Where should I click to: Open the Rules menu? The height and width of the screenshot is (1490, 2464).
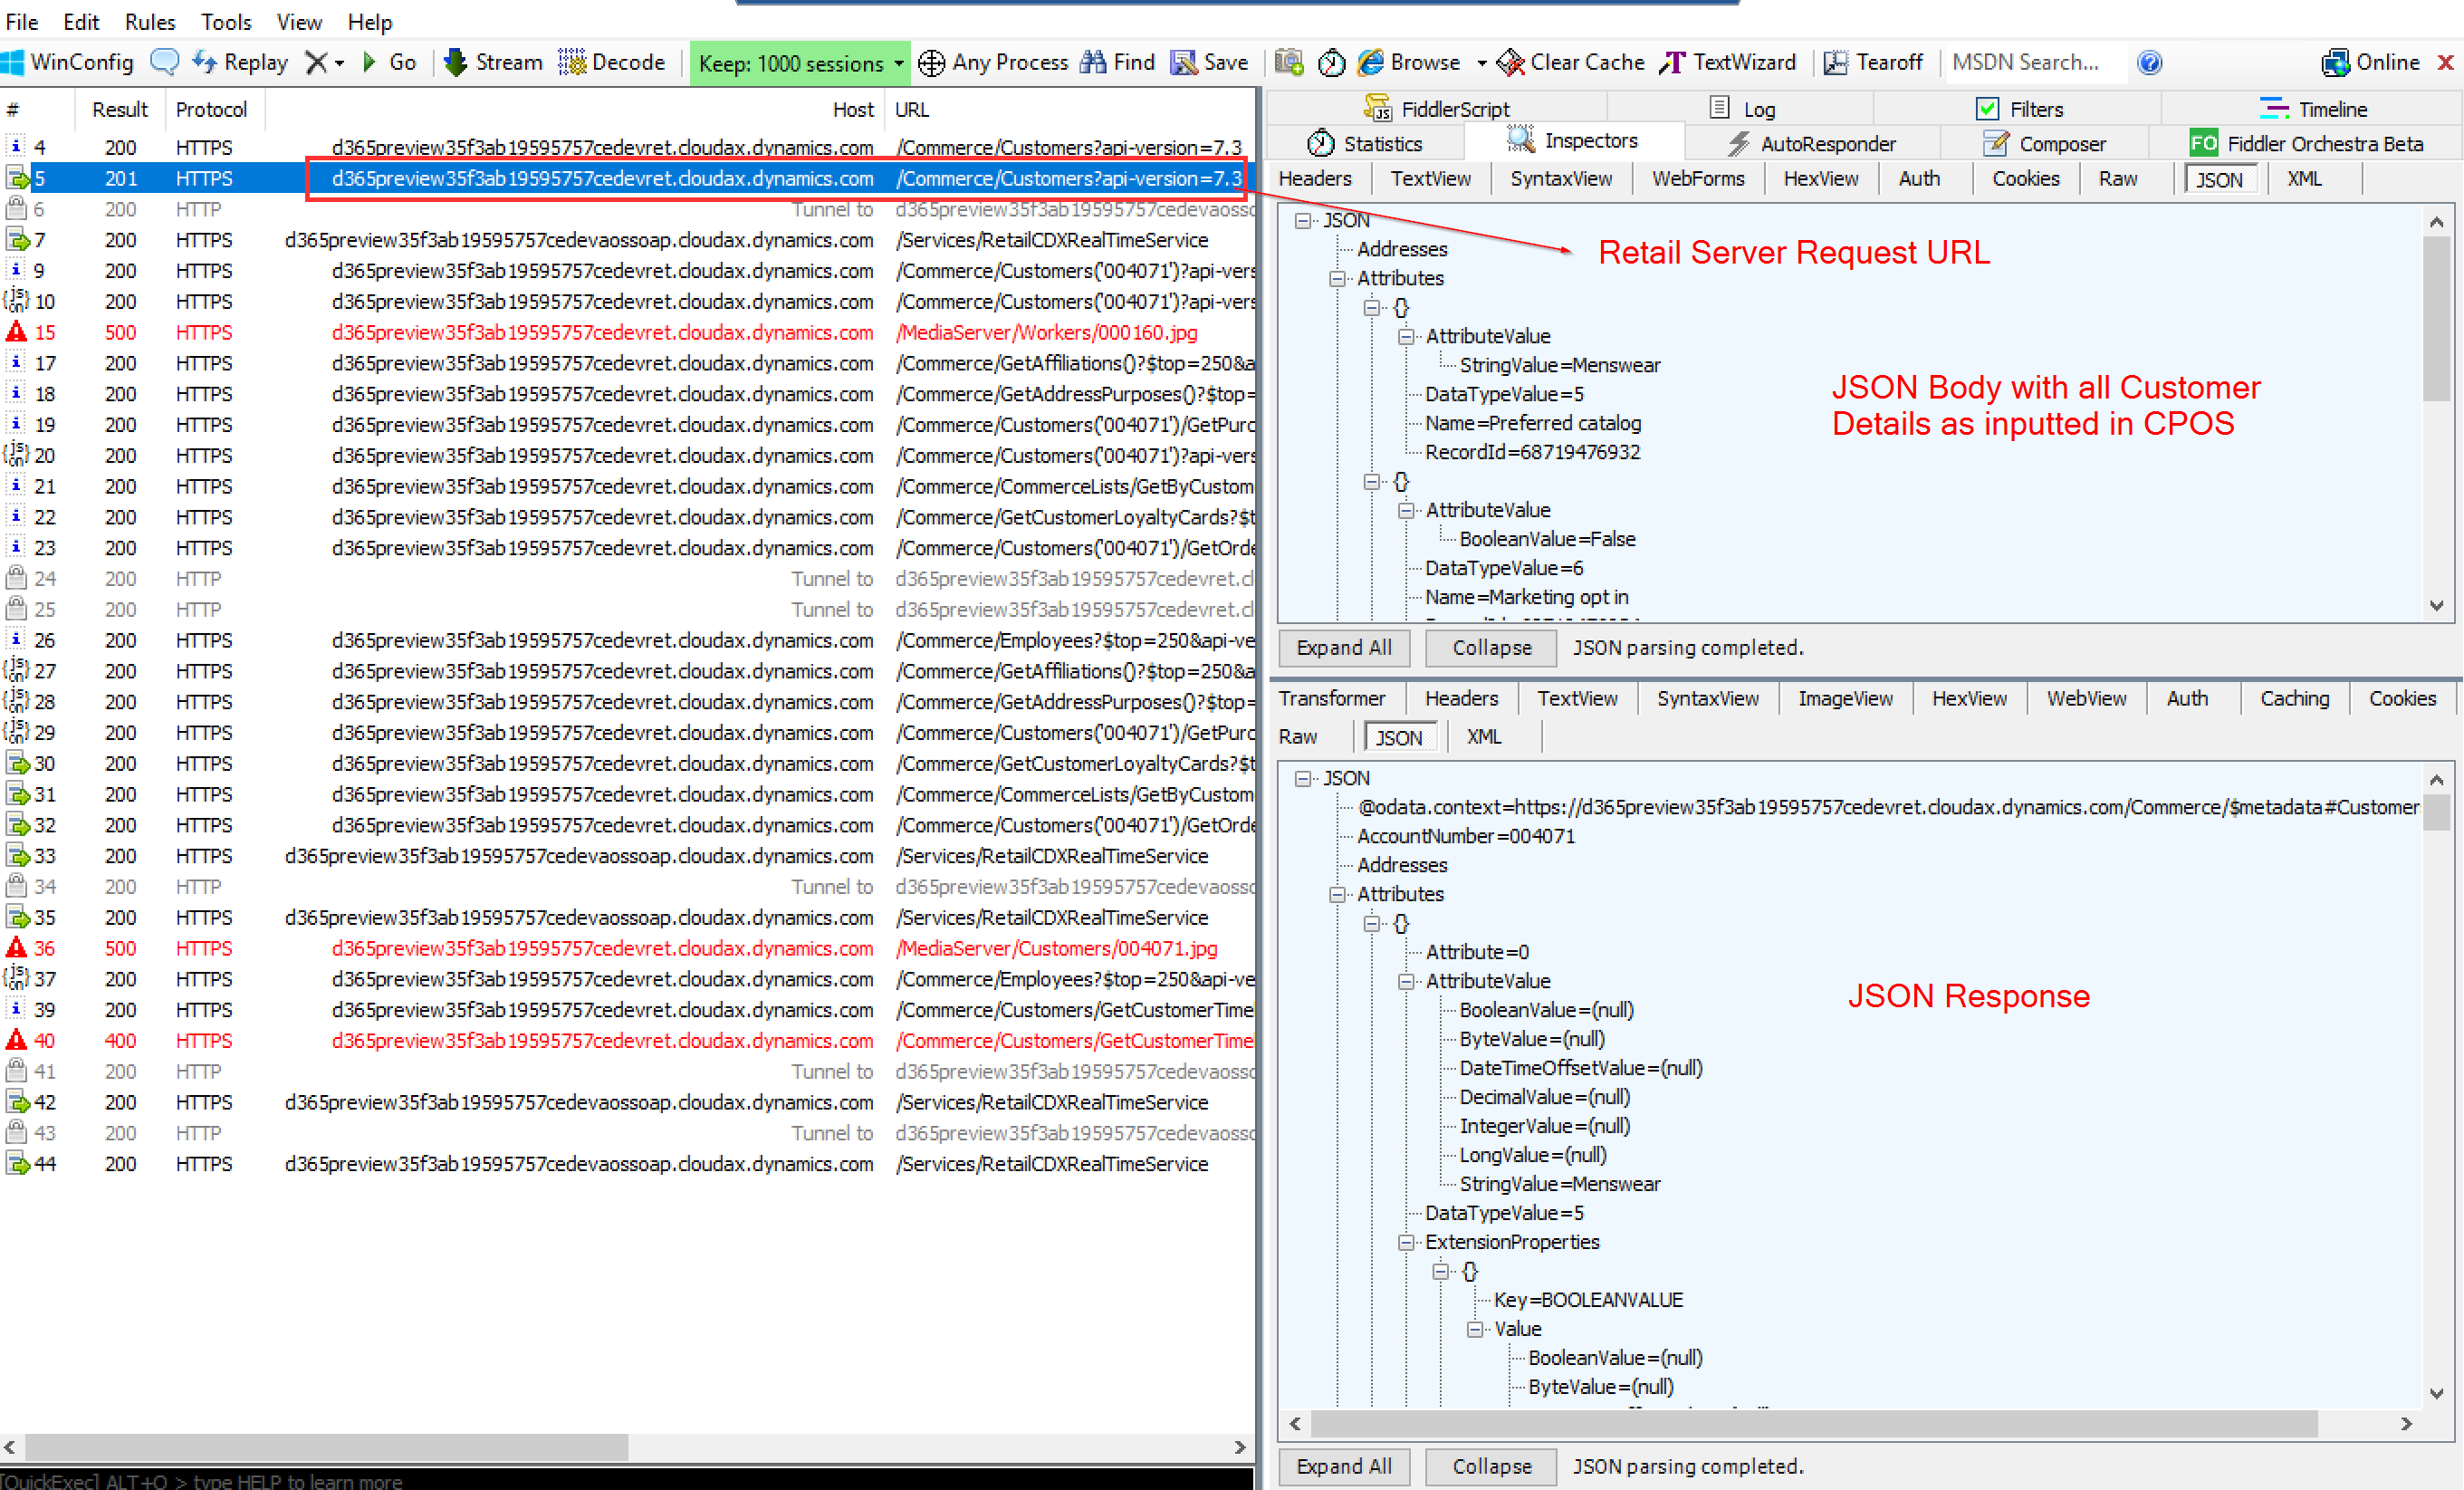[150, 21]
